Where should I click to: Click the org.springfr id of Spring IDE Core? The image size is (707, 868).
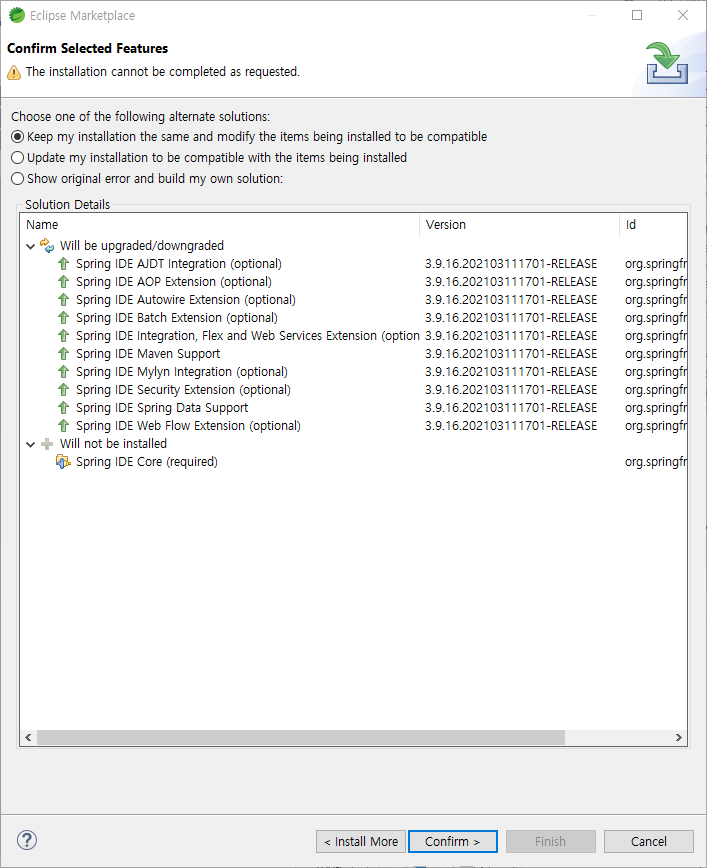[x=656, y=462]
